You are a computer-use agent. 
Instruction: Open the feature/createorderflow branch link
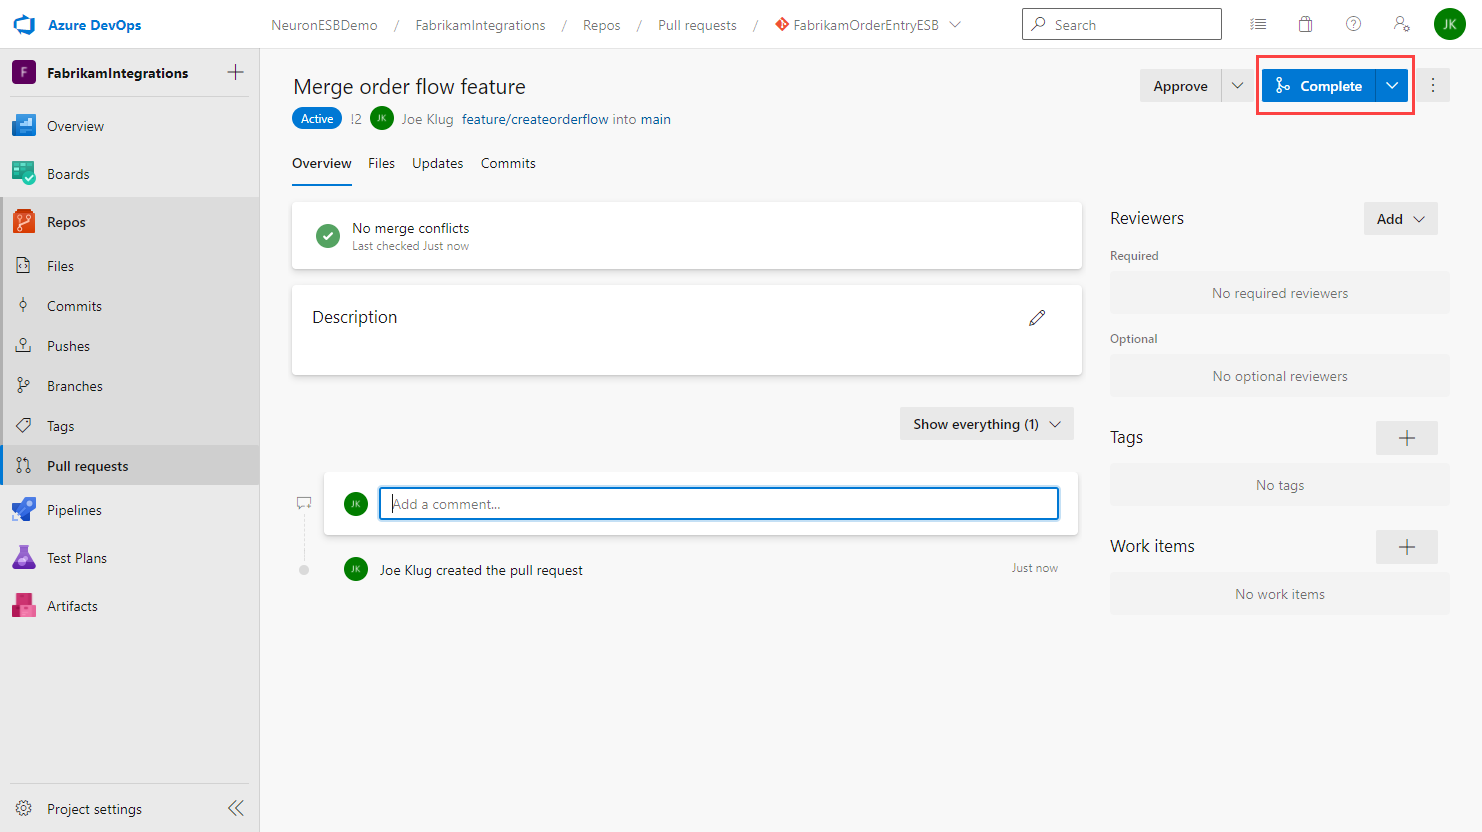point(535,119)
